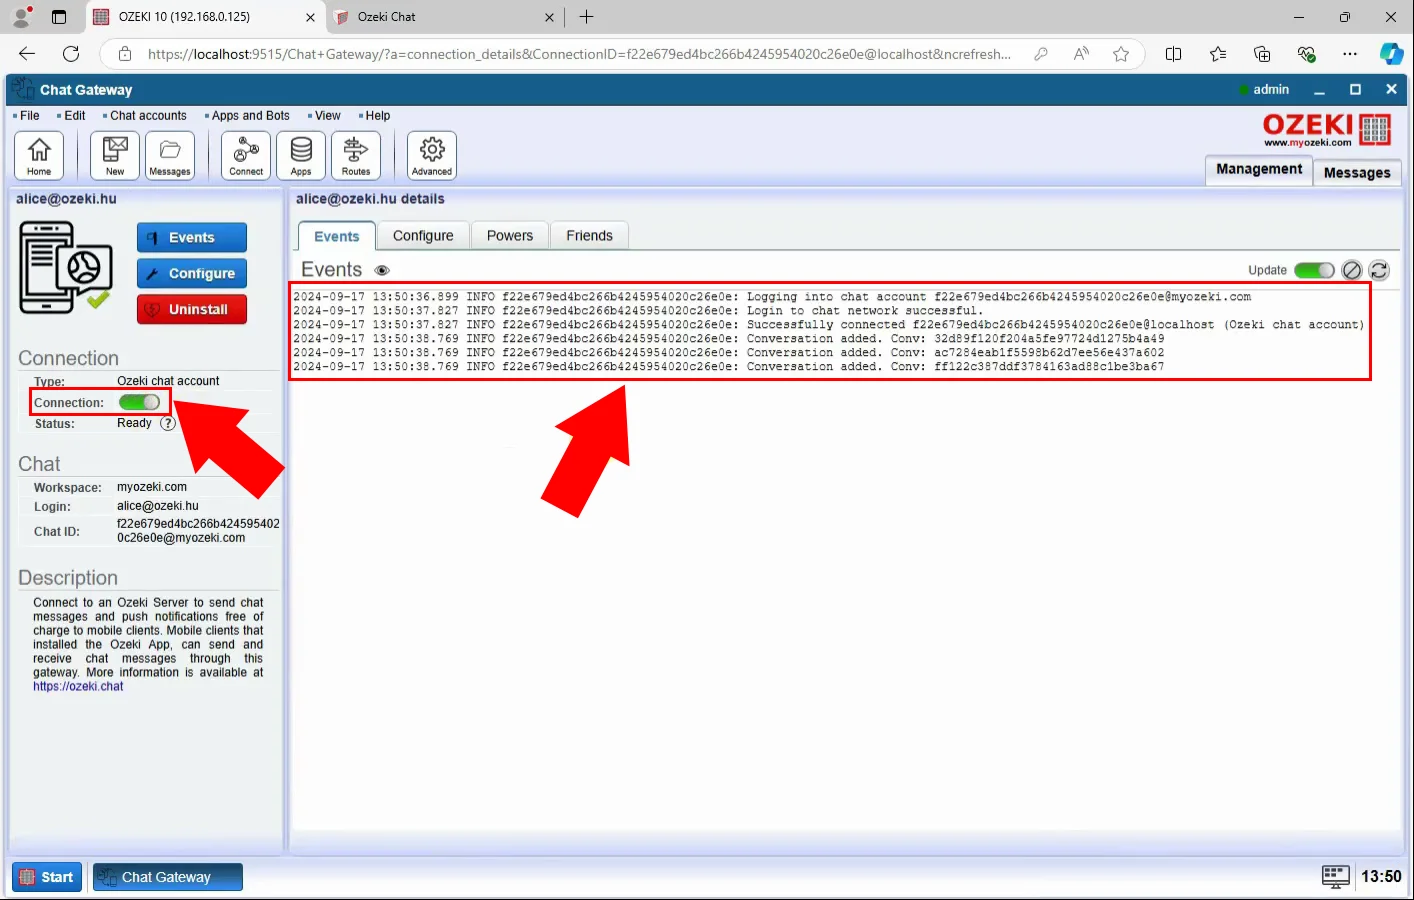The width and height of the screenshot is (1414, 900).
Task: Select the OZEKI 10 browser tab
Action: click(x=205, y=17)
